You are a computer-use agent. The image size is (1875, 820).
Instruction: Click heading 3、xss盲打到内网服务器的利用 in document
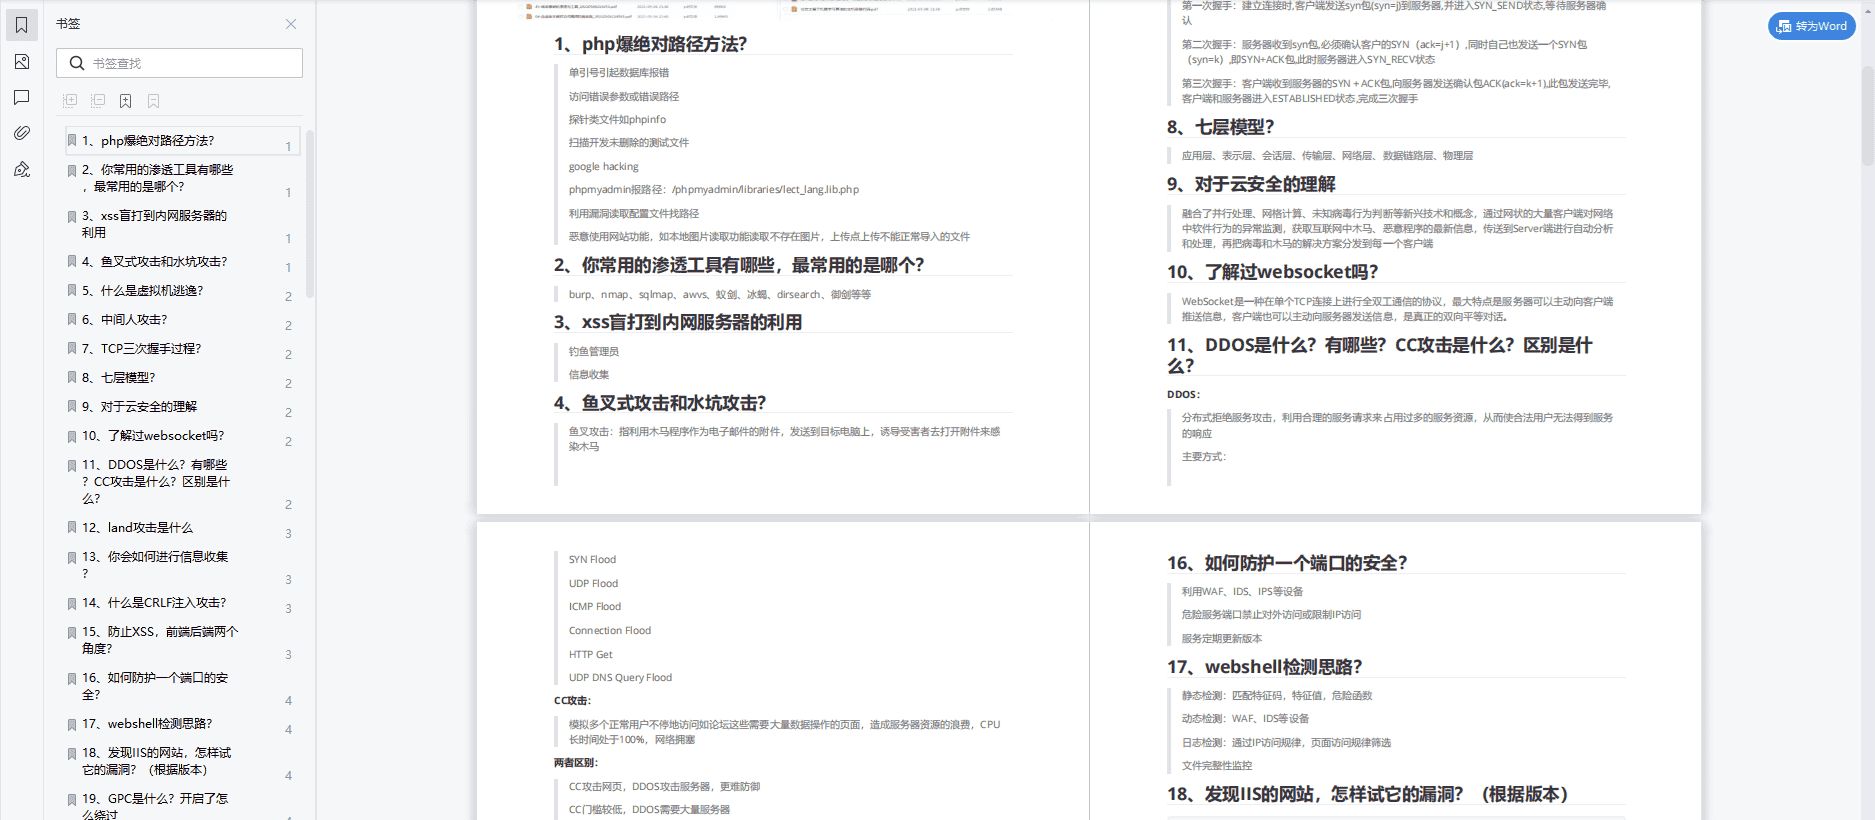coord(678,322)
